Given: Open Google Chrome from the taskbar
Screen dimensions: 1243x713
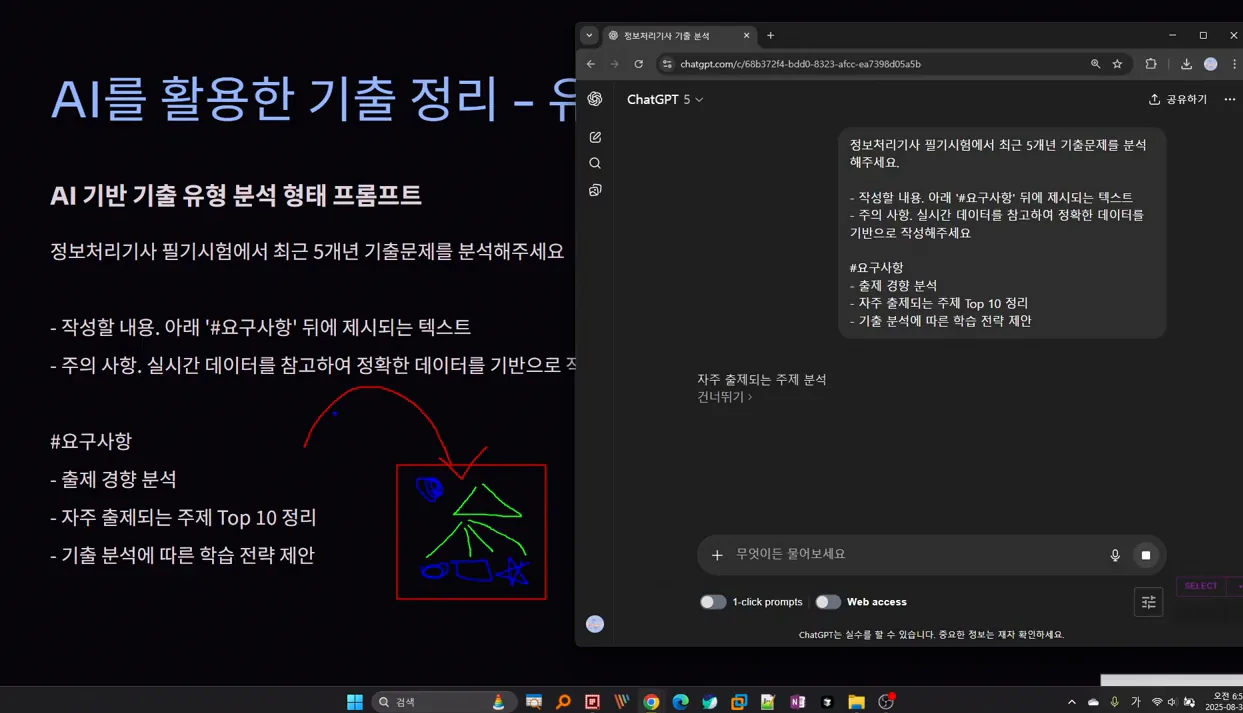Looking at the screenshot, I should [651, 702].
